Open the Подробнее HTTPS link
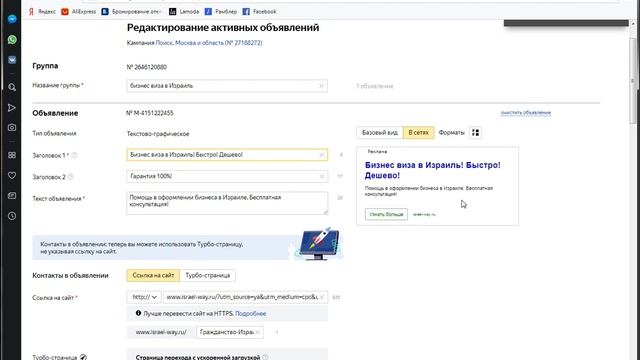 tap(251, 313)
